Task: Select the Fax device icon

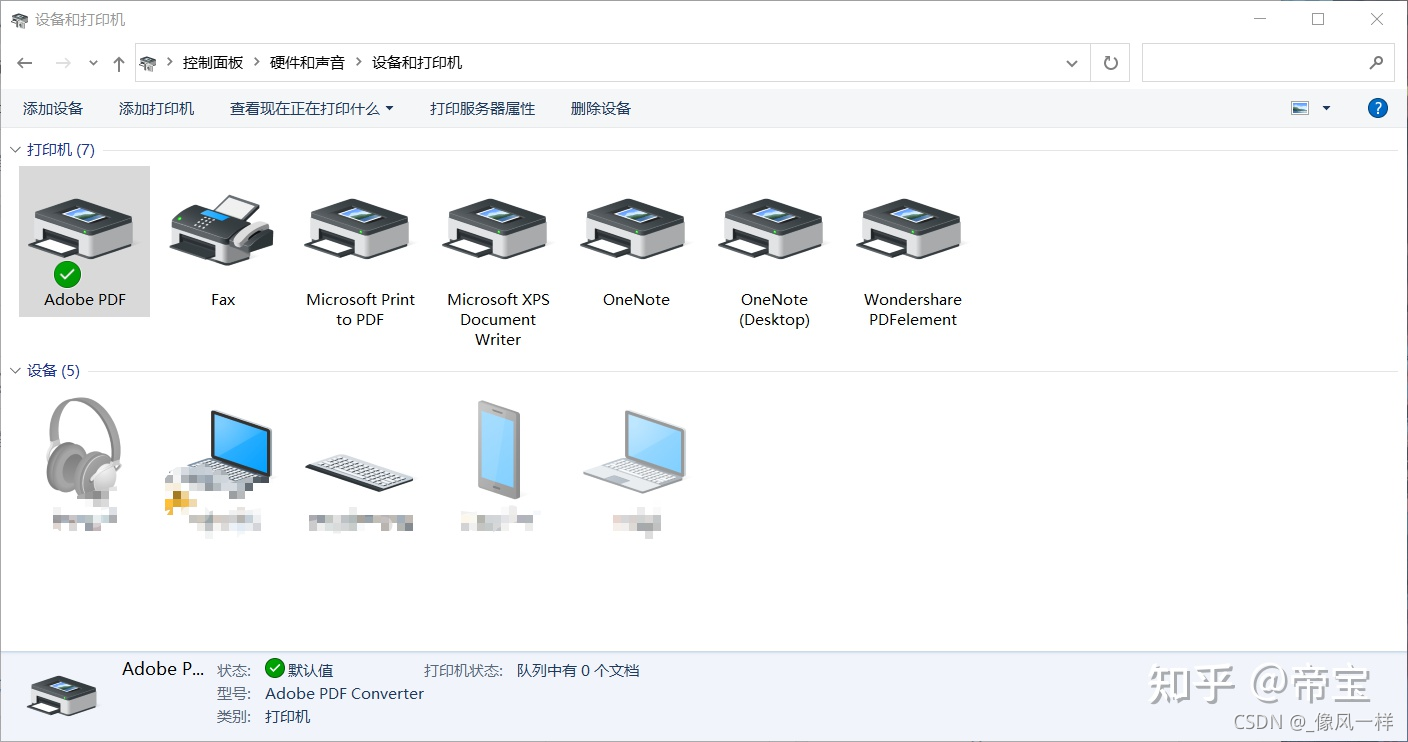Action: [x=222, y=230]
